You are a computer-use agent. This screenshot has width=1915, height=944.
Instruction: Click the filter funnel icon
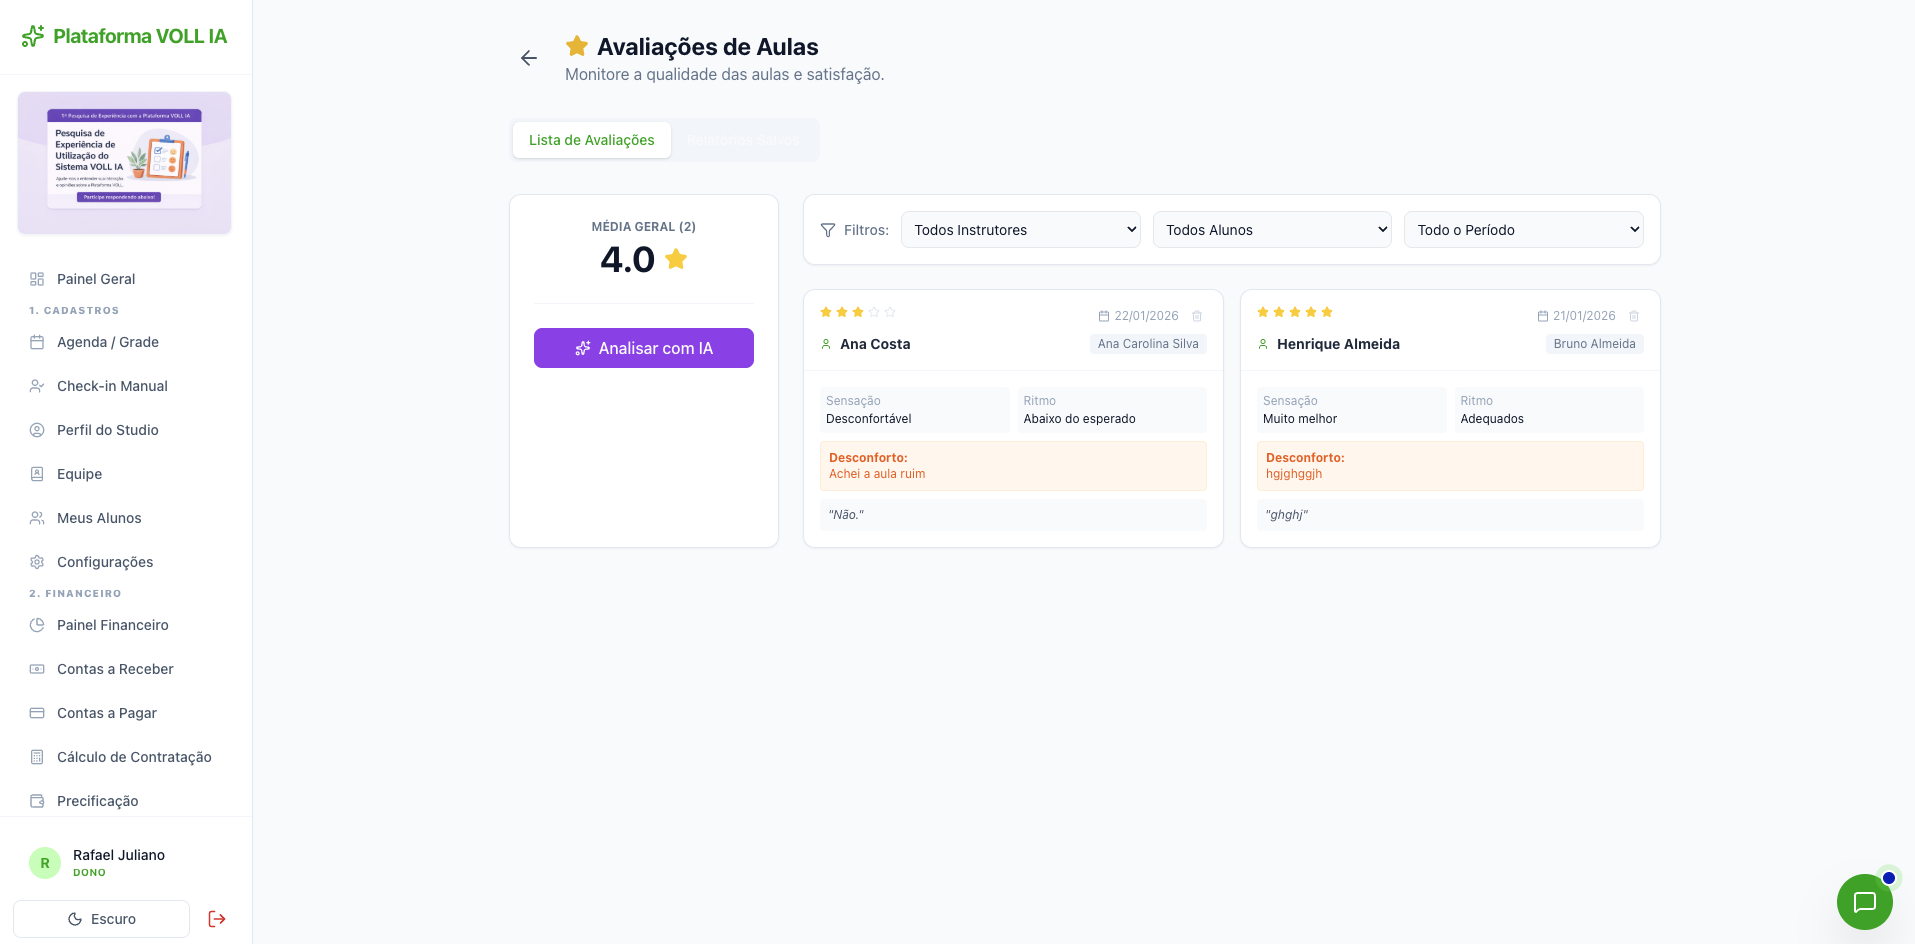click(828, 230)
